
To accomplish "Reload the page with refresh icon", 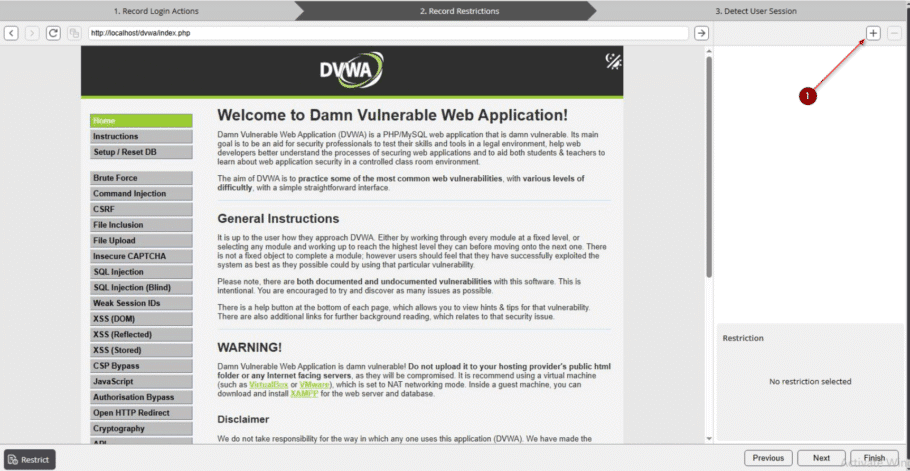I will (53, 33).
